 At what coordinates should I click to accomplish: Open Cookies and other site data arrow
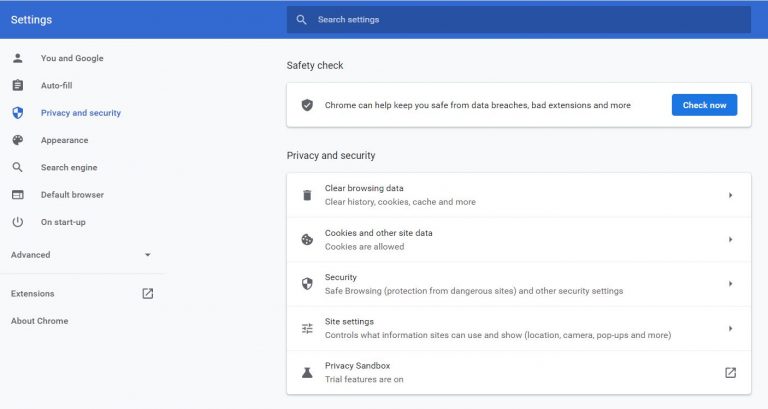[730, 240]
